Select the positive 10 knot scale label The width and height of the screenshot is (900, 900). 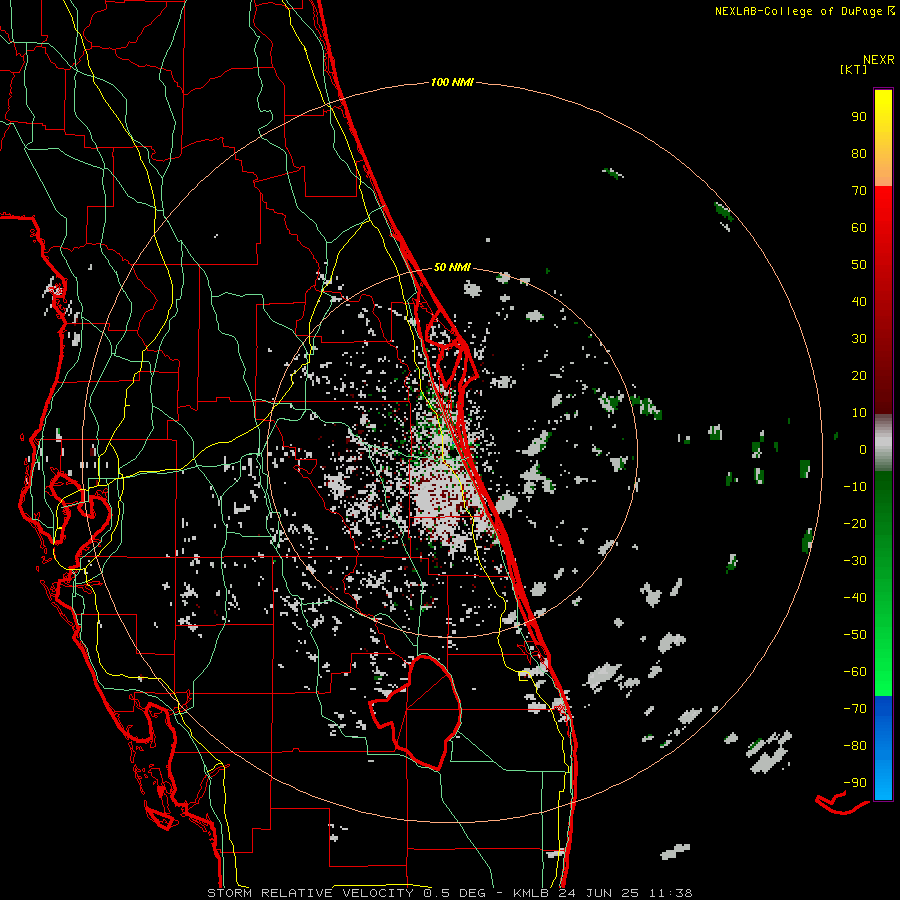click(859, 413)
